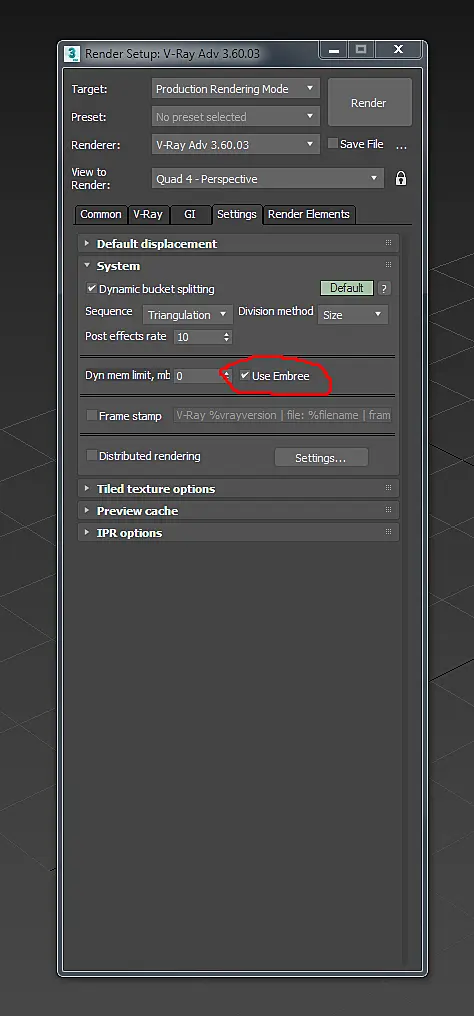Click the Post effects rate spinner arrows
Screen dimensions: 474x1016
coord(227,337)
